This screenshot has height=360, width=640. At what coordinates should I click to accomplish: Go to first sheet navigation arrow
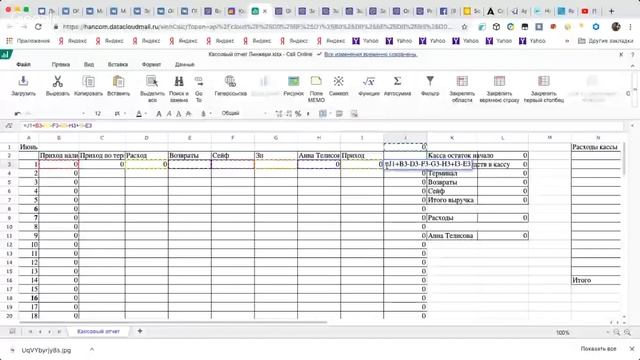30,332
